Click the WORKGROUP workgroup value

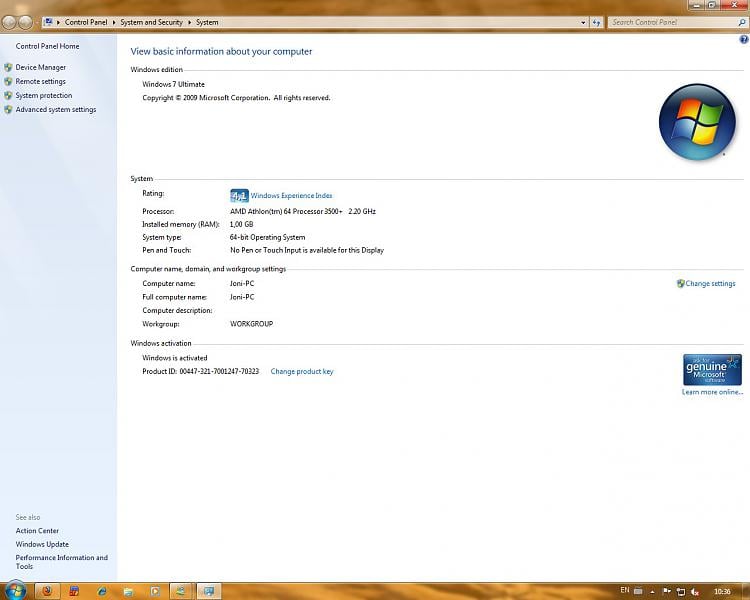(252, 324)
